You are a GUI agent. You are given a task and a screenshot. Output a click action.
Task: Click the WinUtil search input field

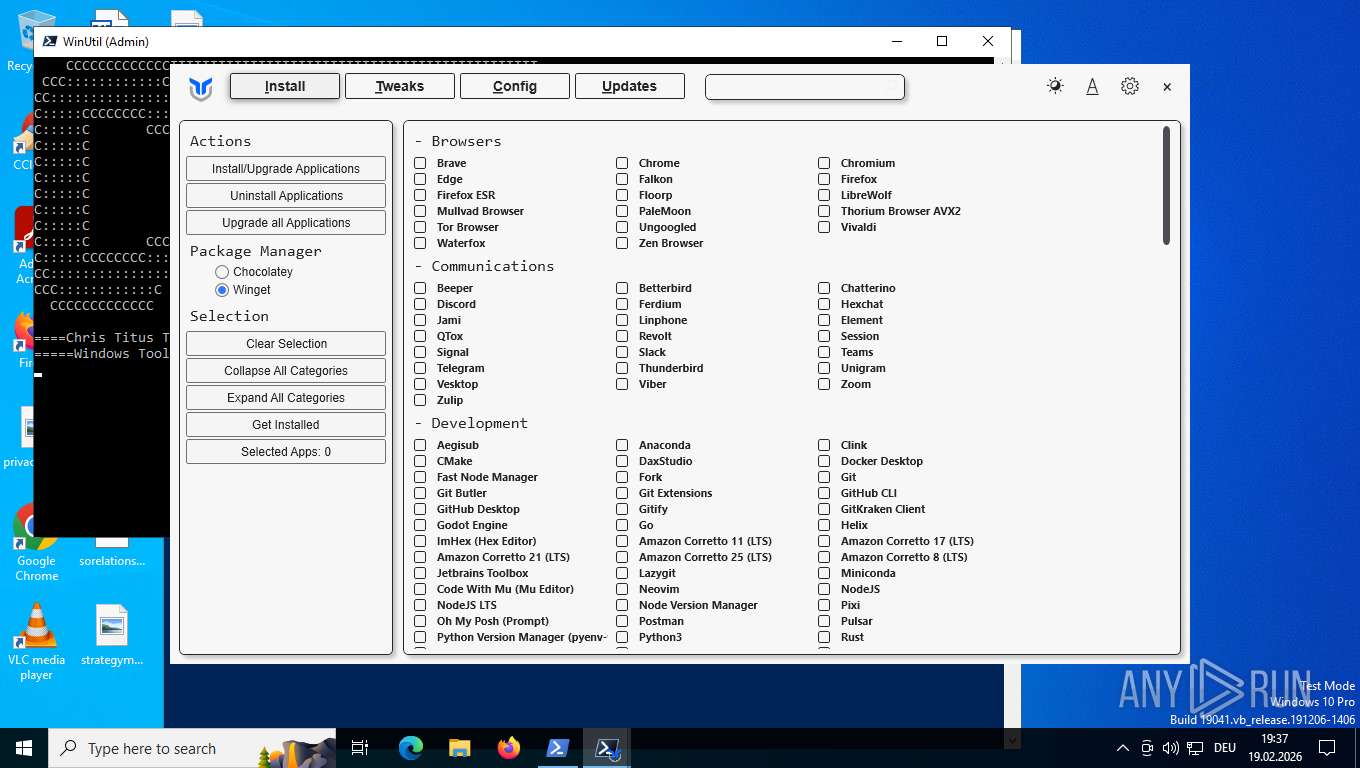[805, 87]
